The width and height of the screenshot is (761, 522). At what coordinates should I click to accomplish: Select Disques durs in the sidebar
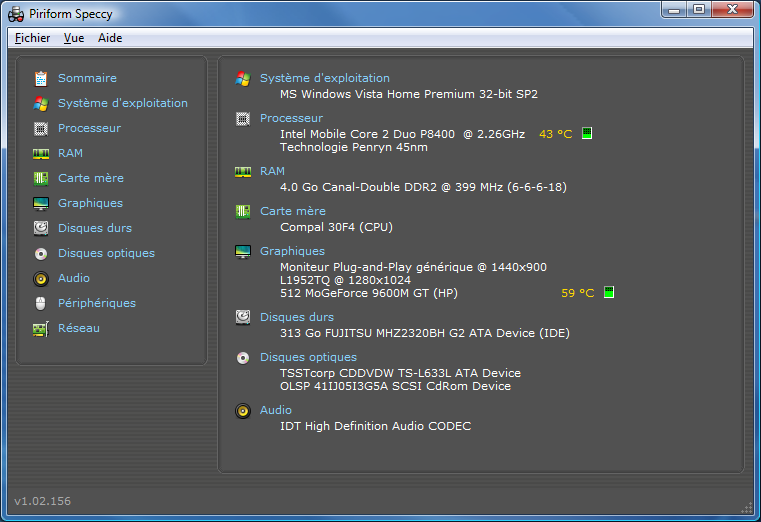(95, 228)
